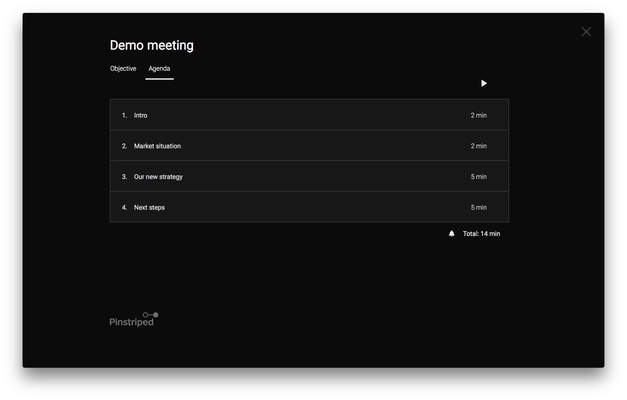Click the Pinstriped wordmark text

(131, 323)
